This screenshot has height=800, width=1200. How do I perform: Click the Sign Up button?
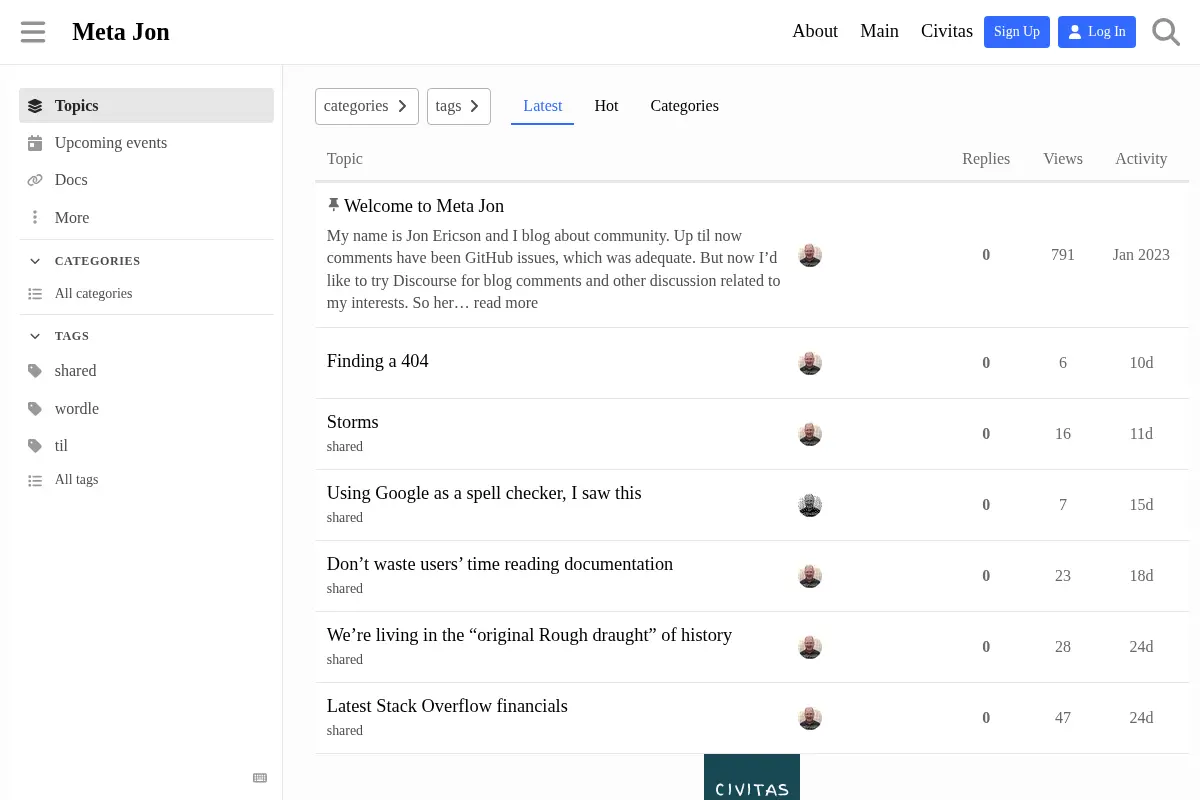tap(1017, 32)
